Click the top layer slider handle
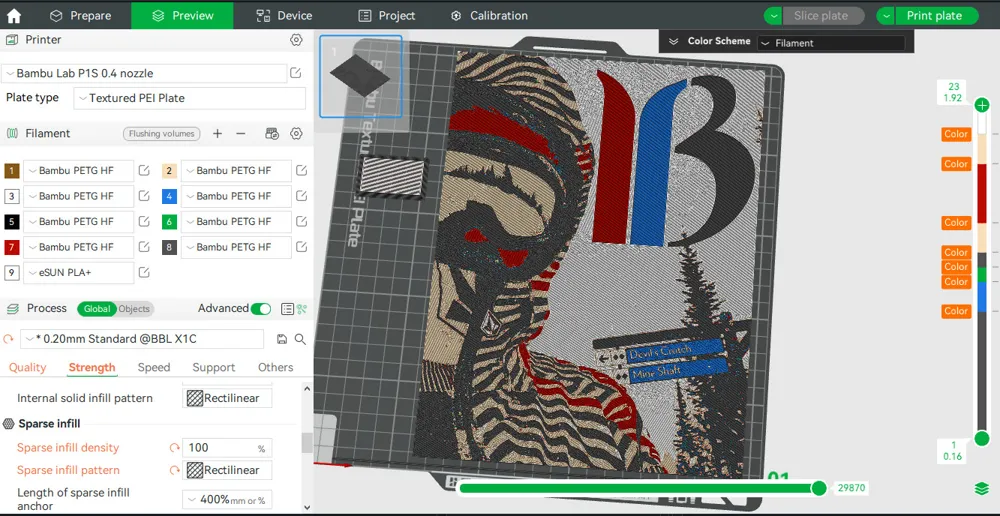 point(982,105)
